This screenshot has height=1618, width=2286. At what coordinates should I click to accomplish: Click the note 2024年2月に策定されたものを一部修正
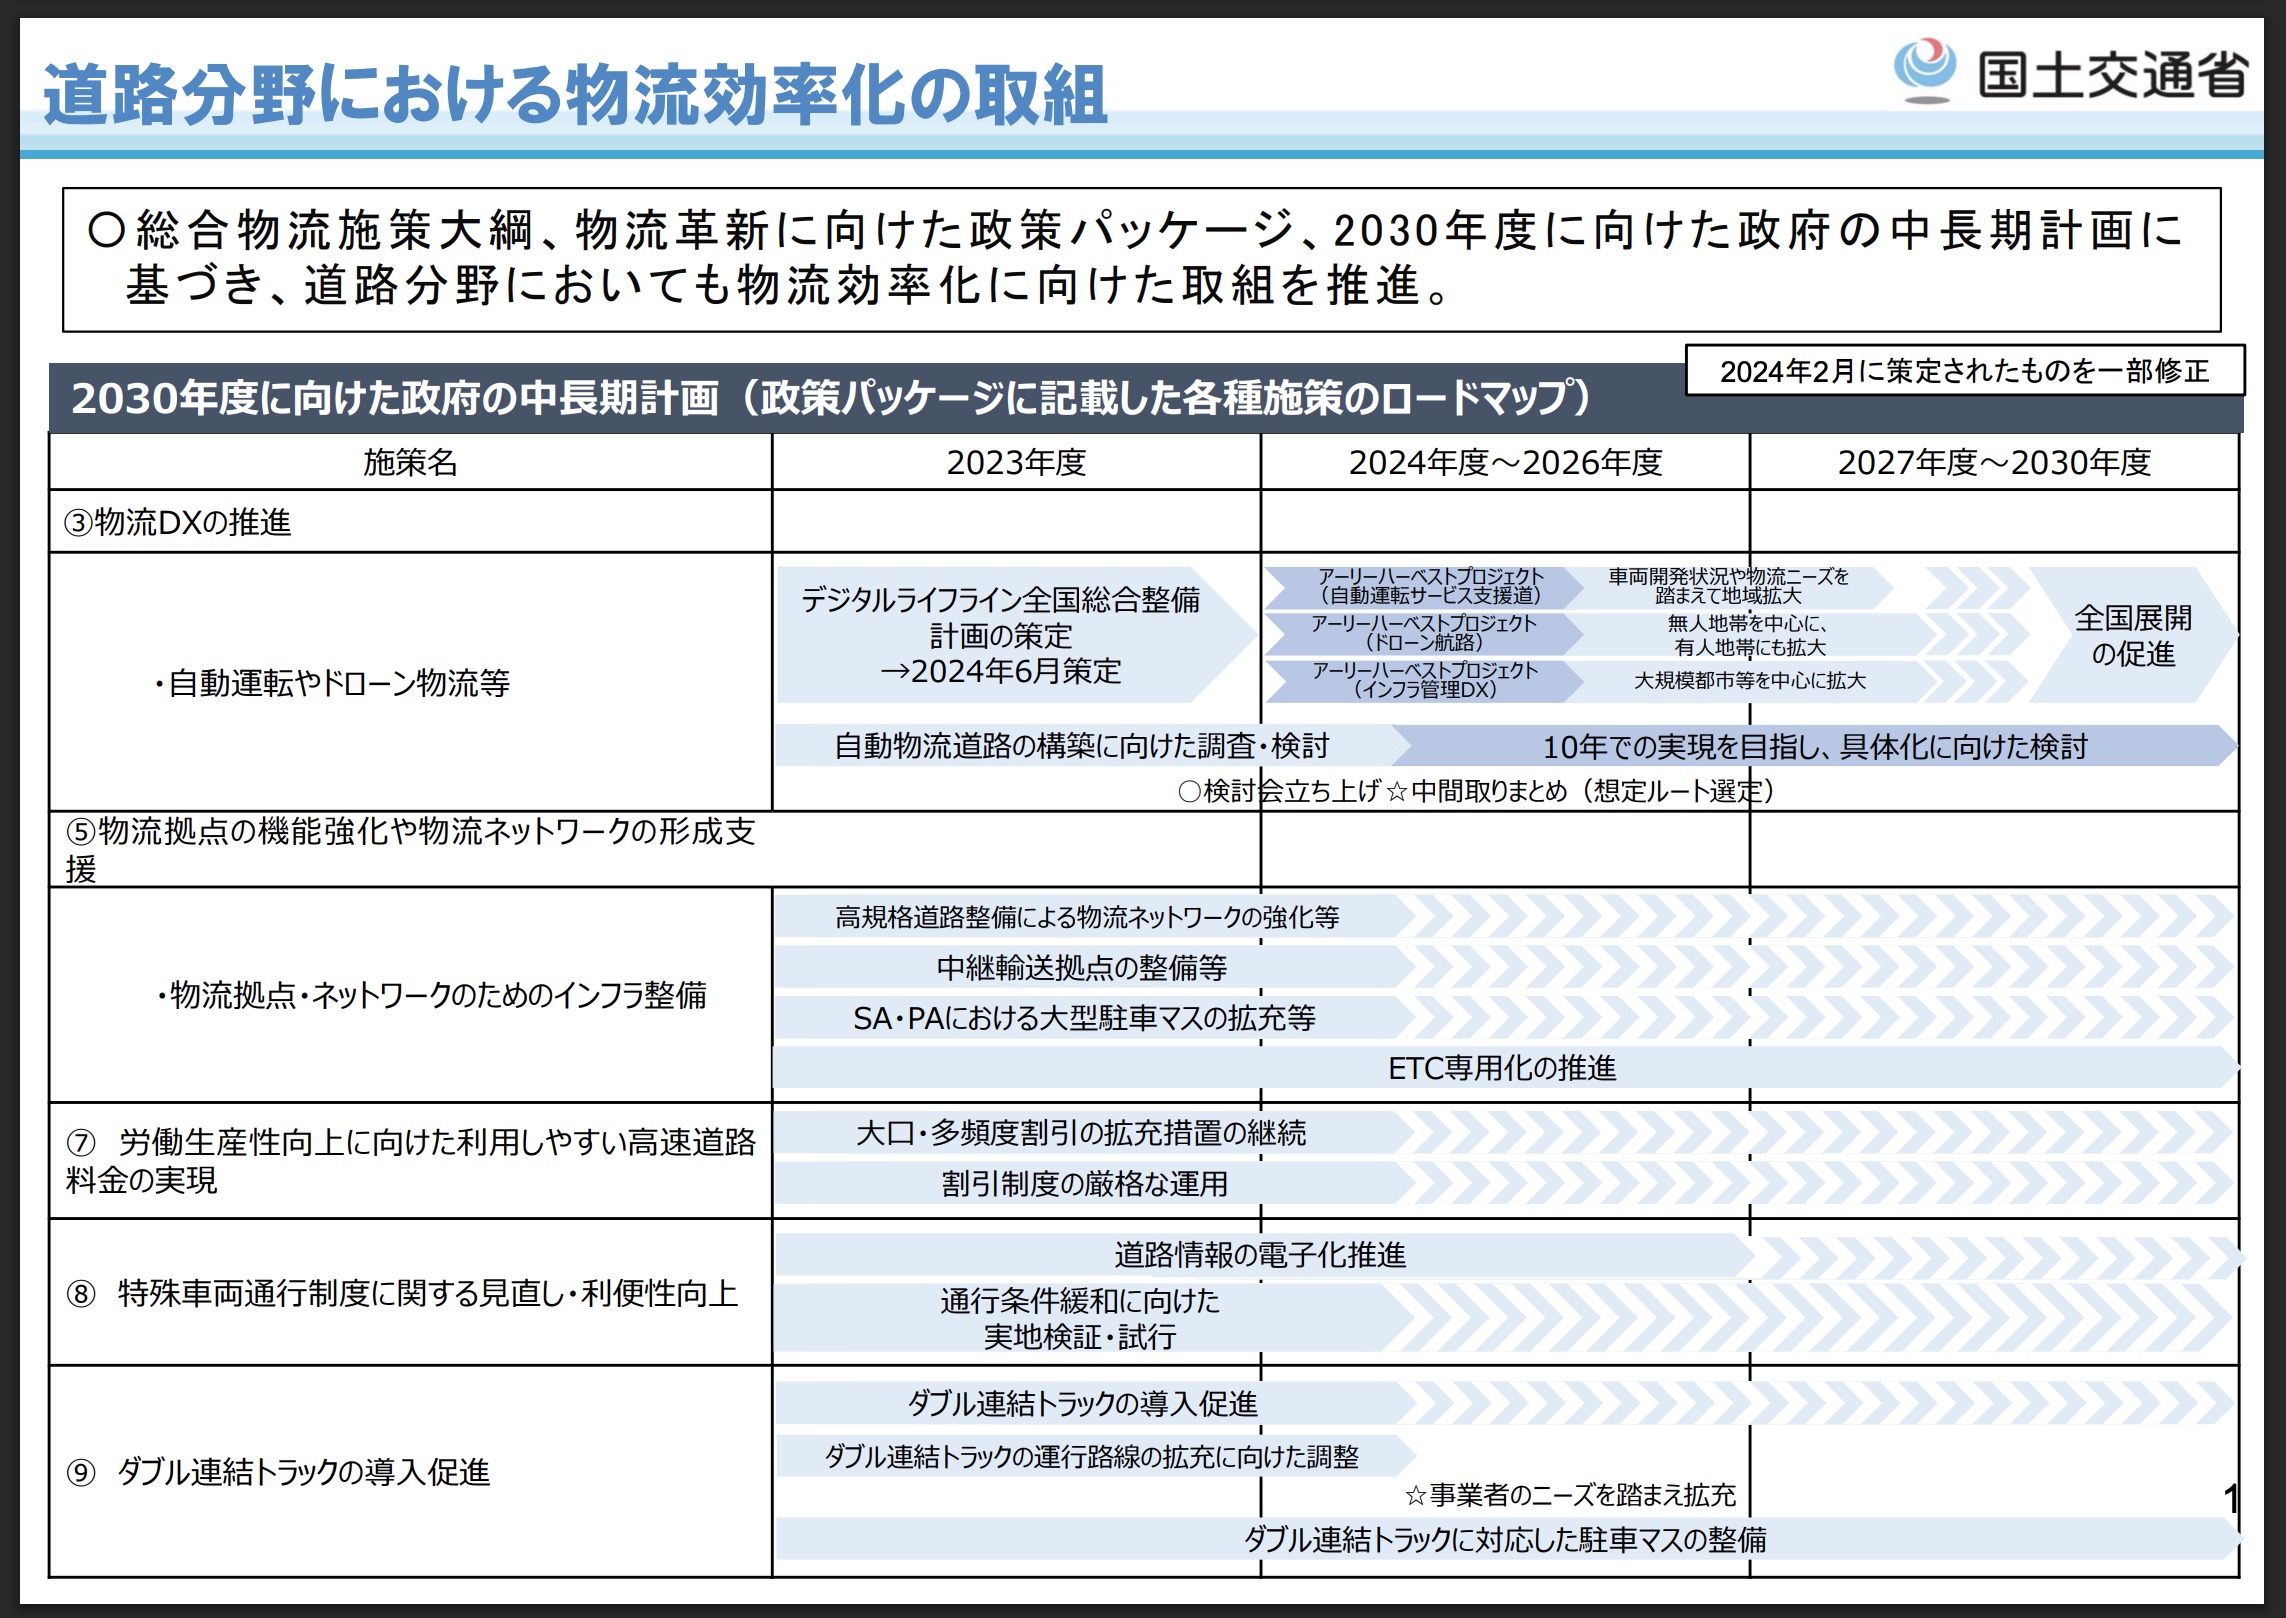[1964, 371]
